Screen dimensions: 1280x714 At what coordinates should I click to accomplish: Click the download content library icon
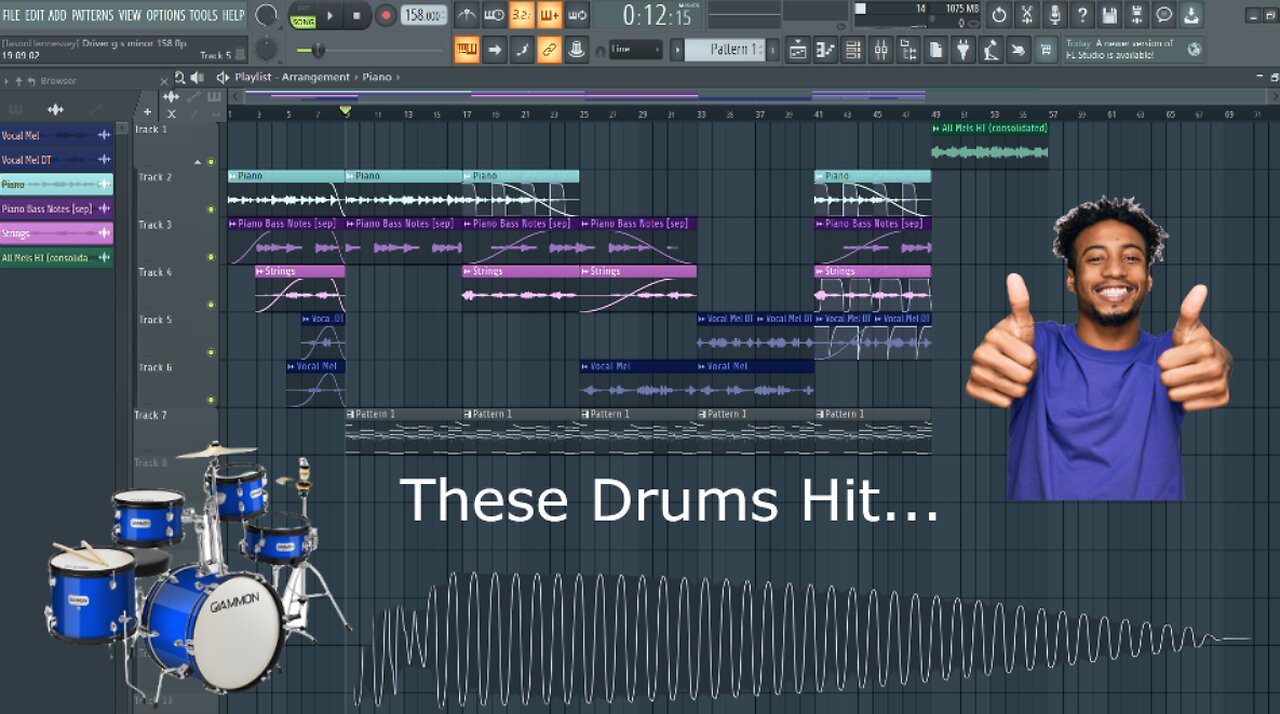click(1190, 15)
